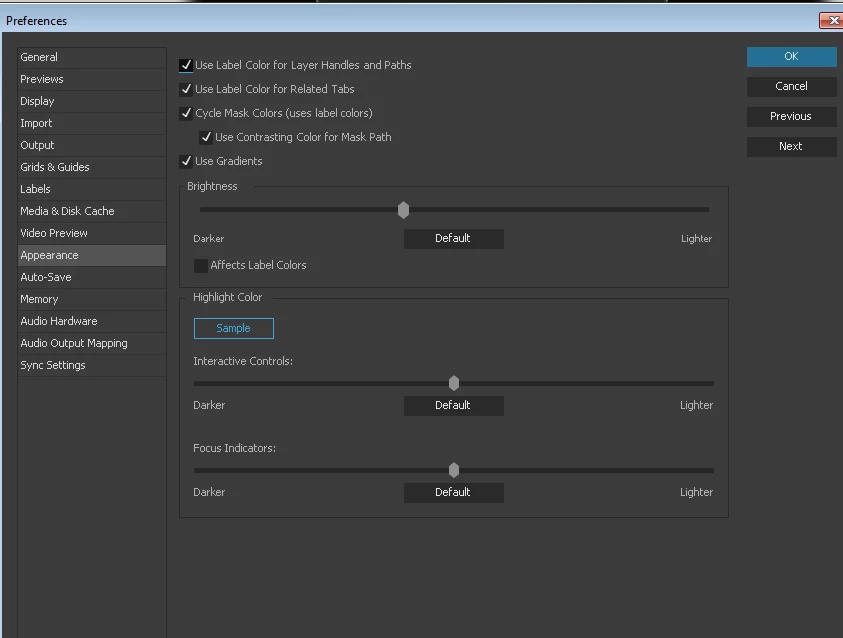Click the Focus Indicators slider handle
Screen dimensions: 843x638
[454, 470]
